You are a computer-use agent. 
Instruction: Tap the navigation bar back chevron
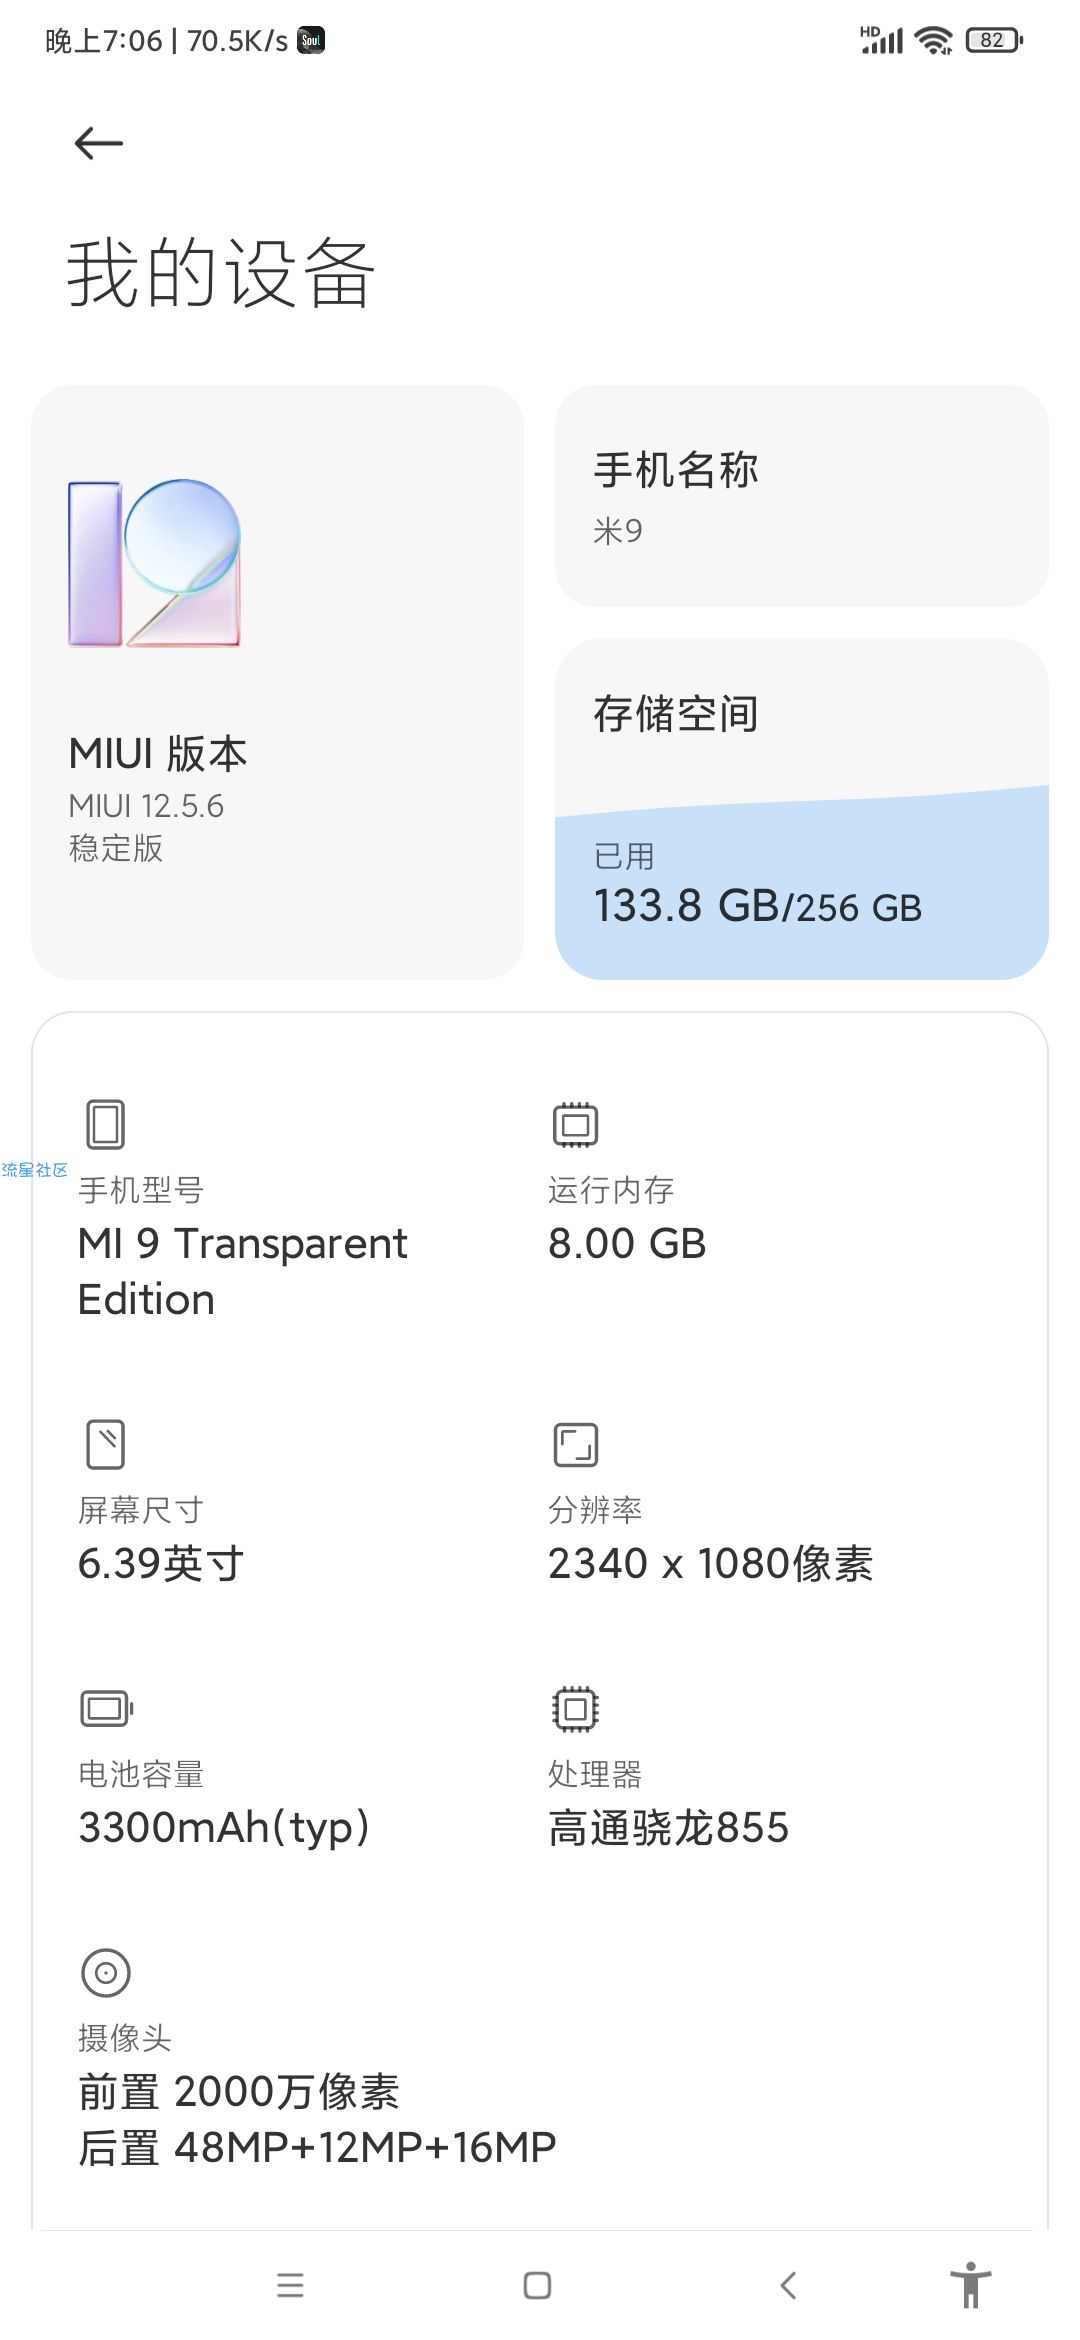(788, 2285)
